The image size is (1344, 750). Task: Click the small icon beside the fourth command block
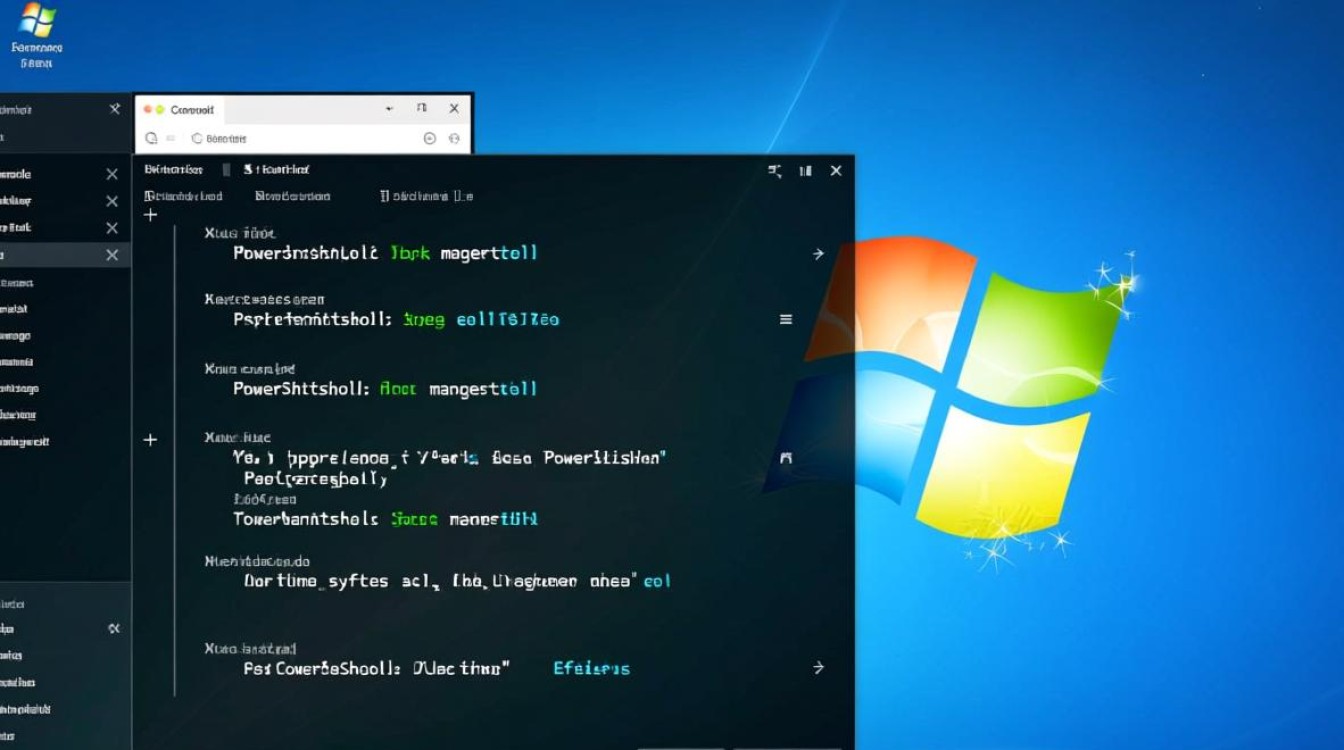pyautogui.click(x=785, y=457)
